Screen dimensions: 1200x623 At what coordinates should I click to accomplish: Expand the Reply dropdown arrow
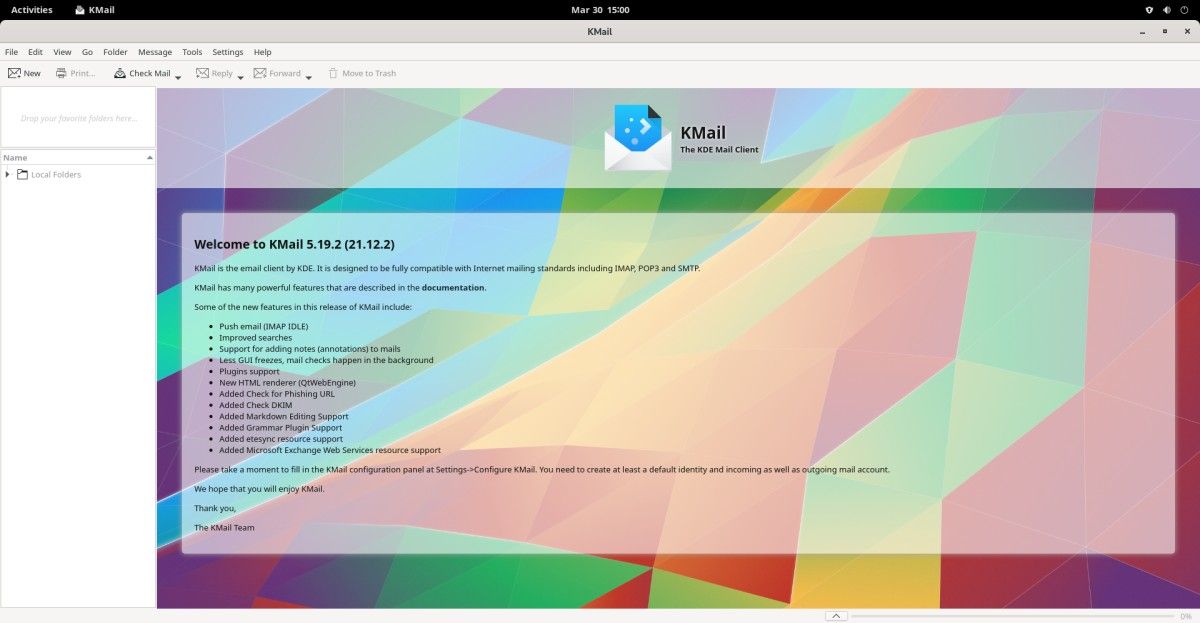point(240,76)
